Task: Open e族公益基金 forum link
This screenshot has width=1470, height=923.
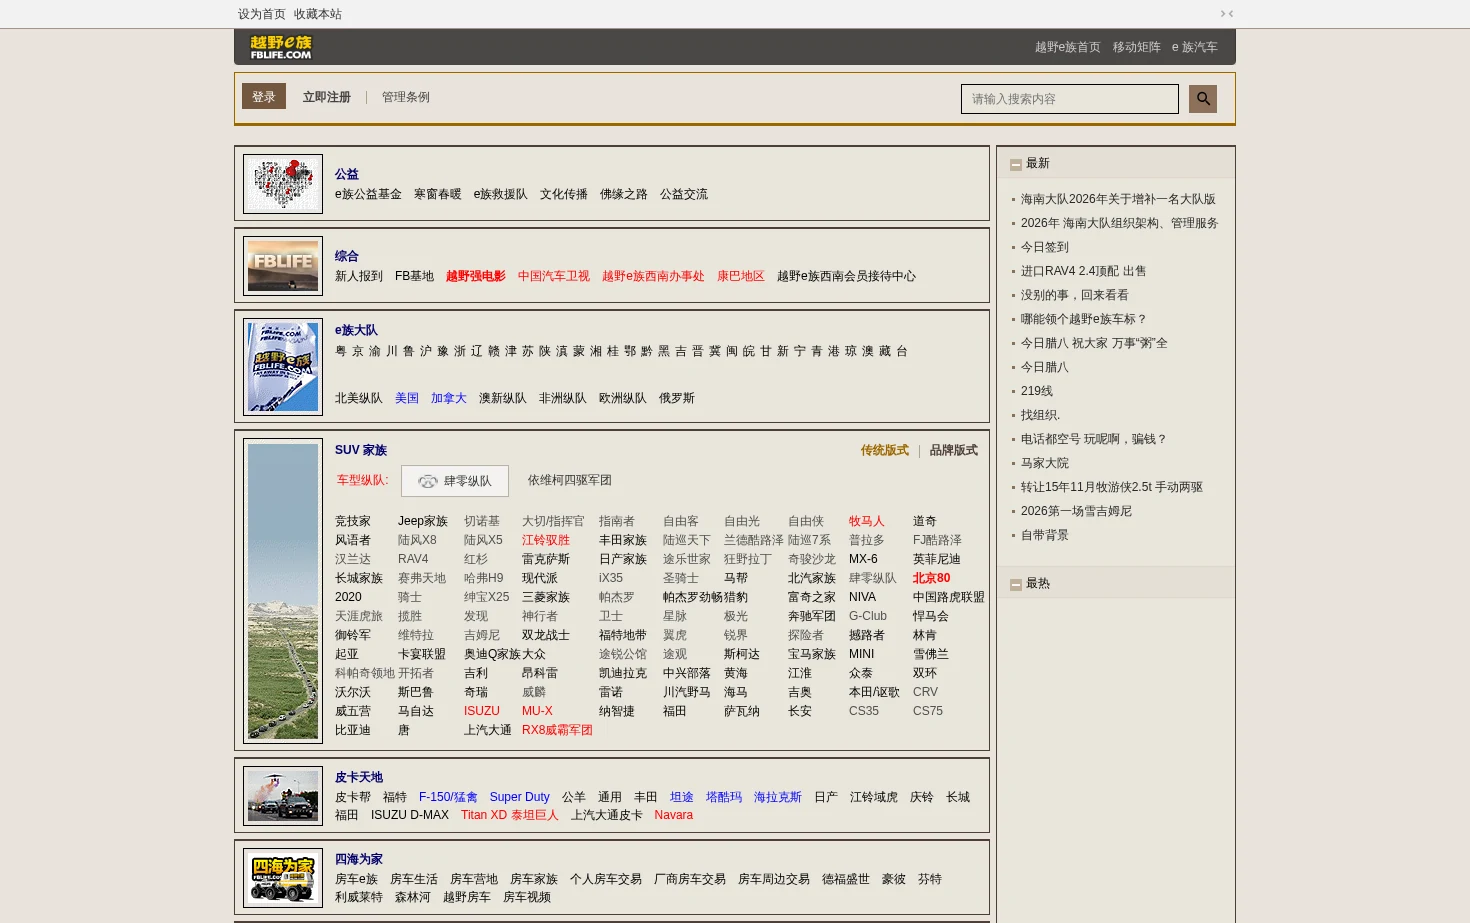Action: click(368, 194)
